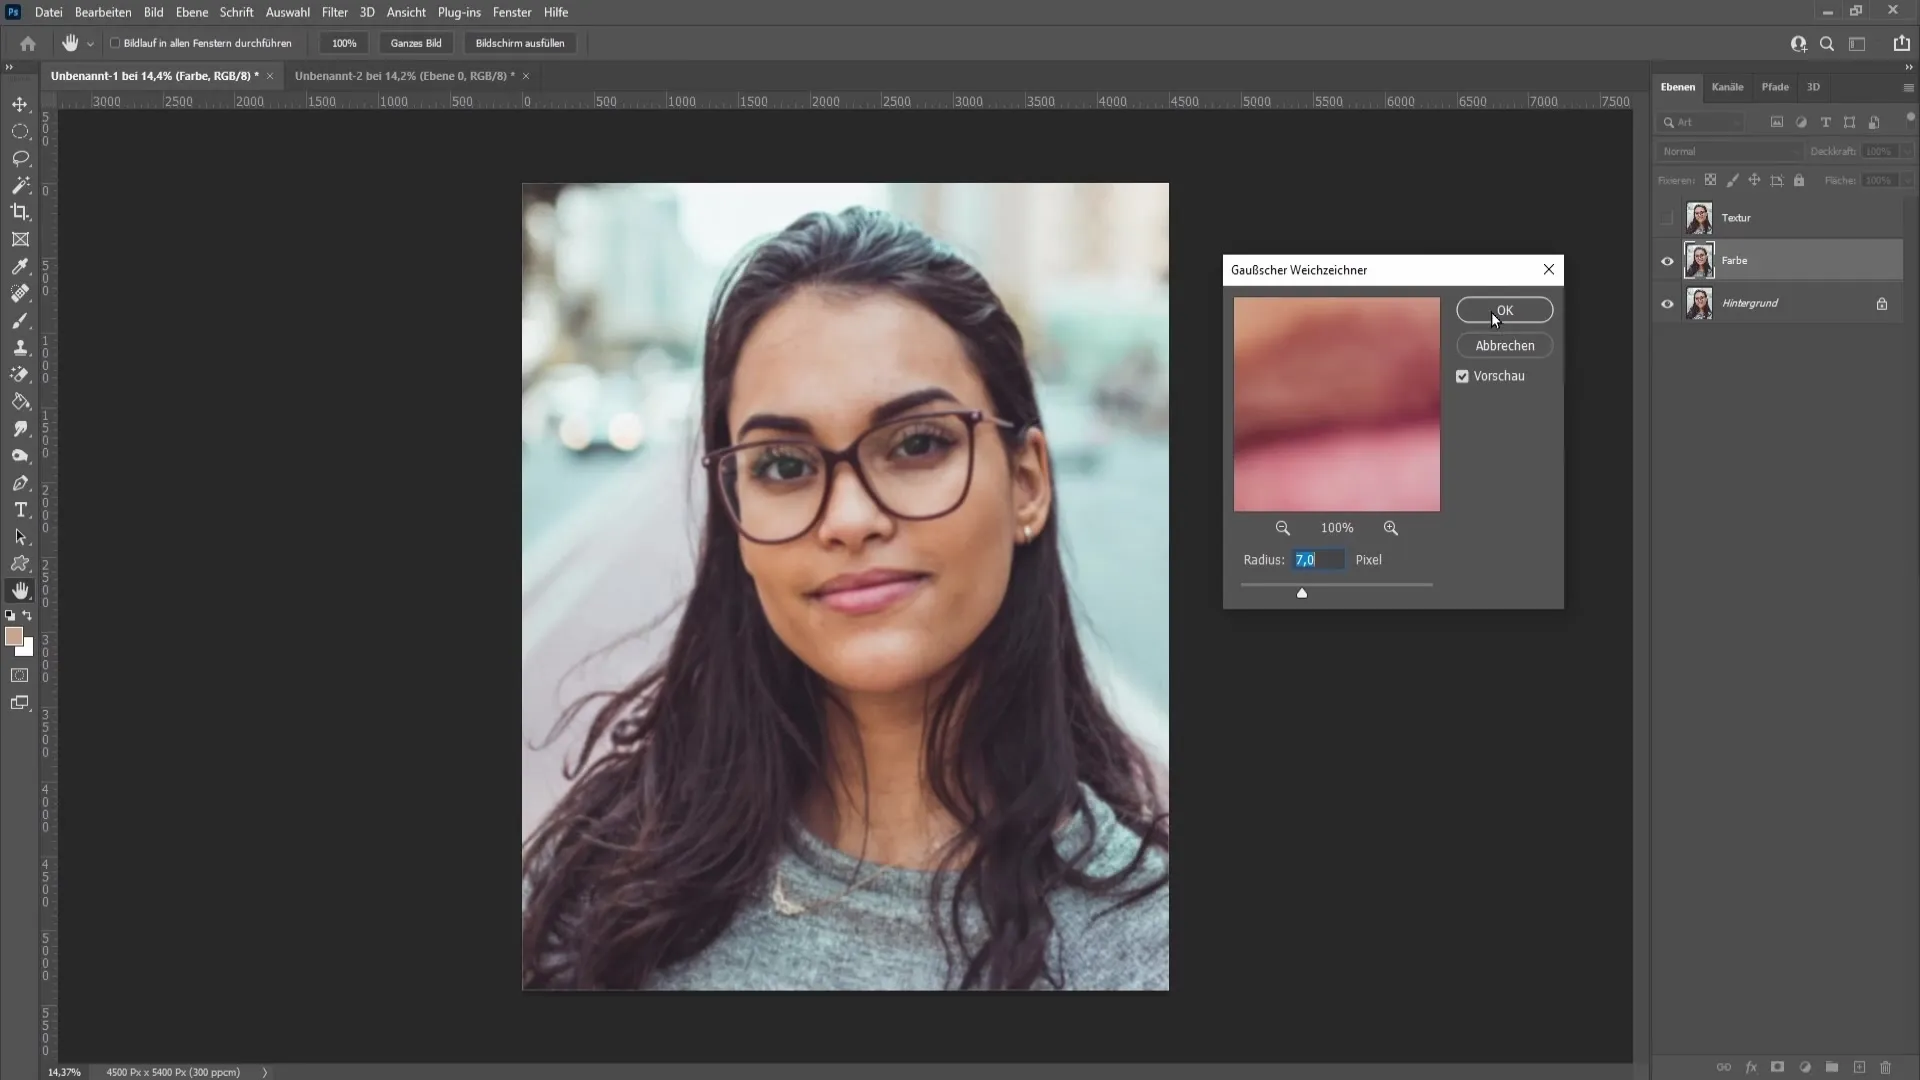Image resolution: width=1920 pixels, height=1080 pixels.
Task: Hide the Hintergrund layer
Action: (1667, 304)
